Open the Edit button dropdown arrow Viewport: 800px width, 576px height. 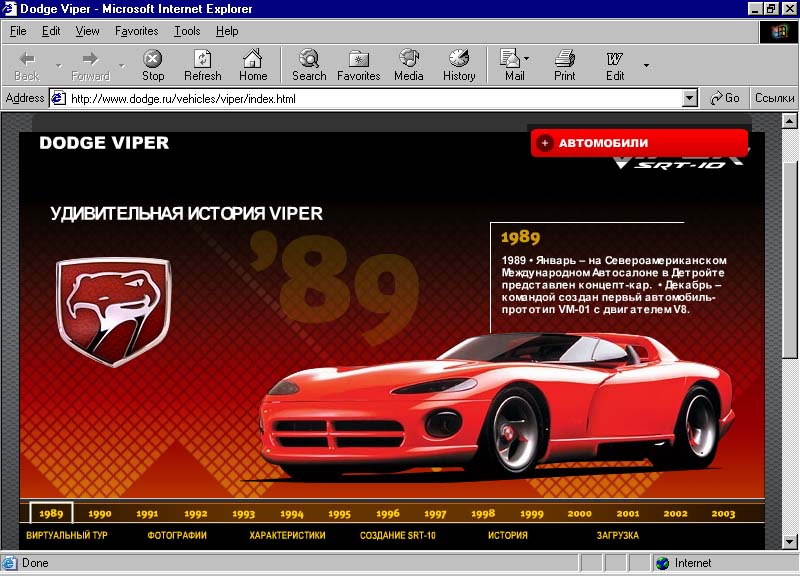[646, 65]
